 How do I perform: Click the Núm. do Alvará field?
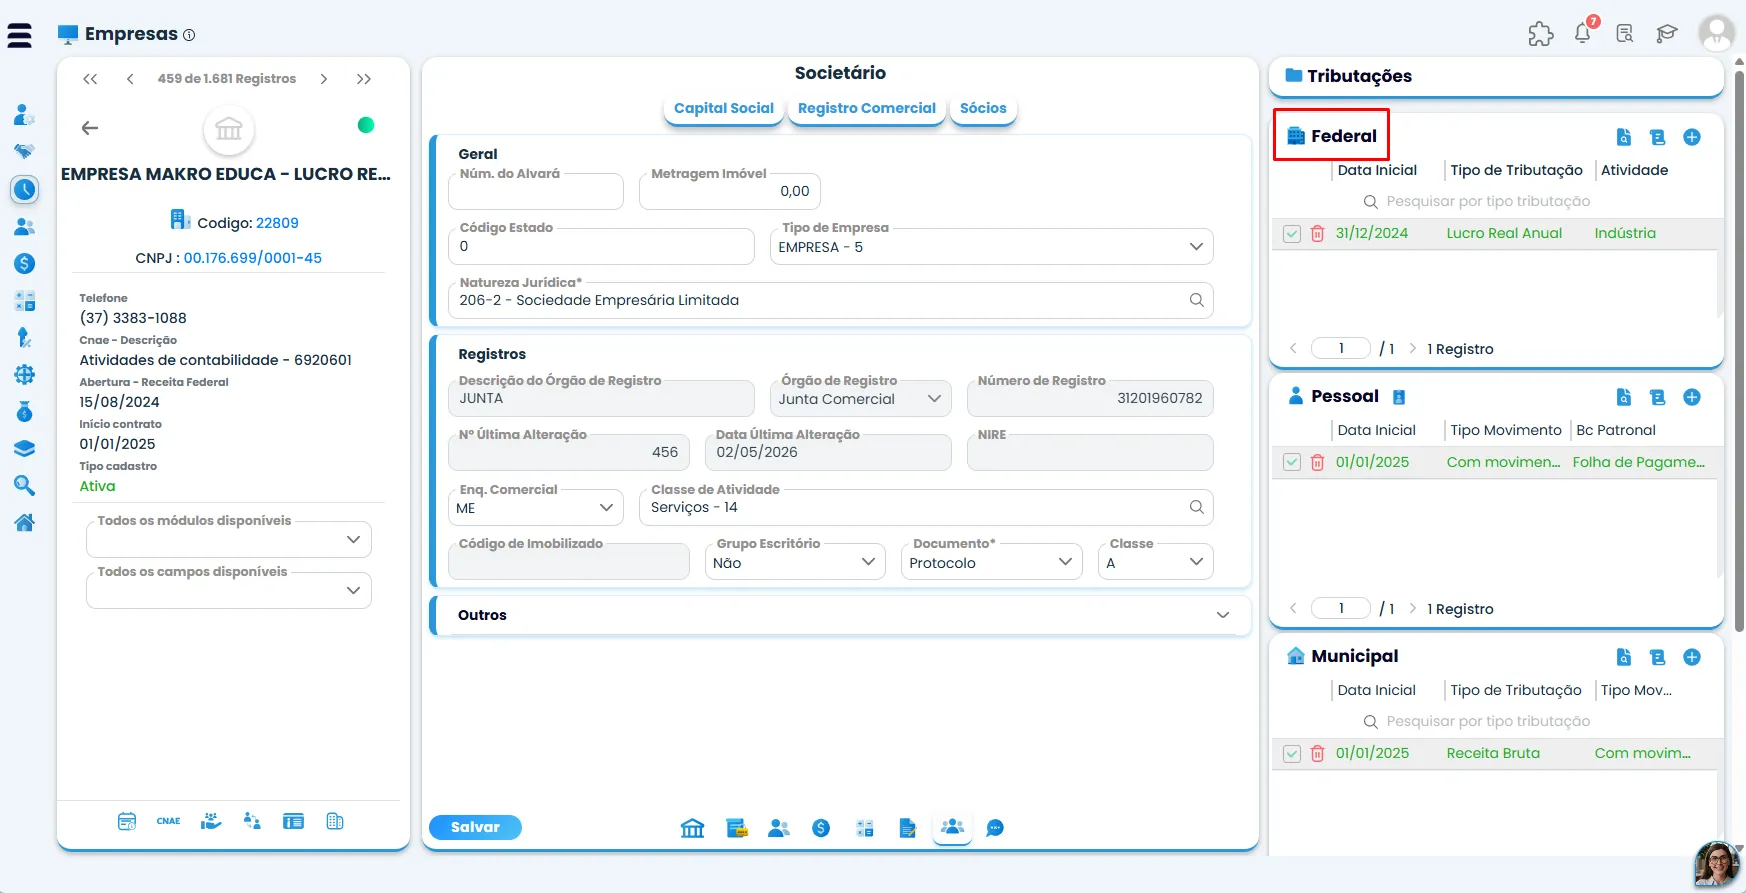click(536, 191)
